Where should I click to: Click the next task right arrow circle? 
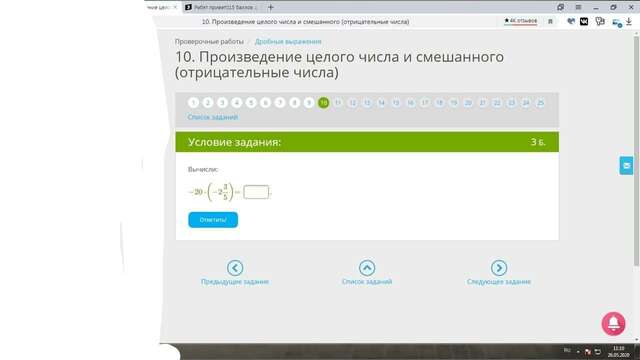[499, 268]
